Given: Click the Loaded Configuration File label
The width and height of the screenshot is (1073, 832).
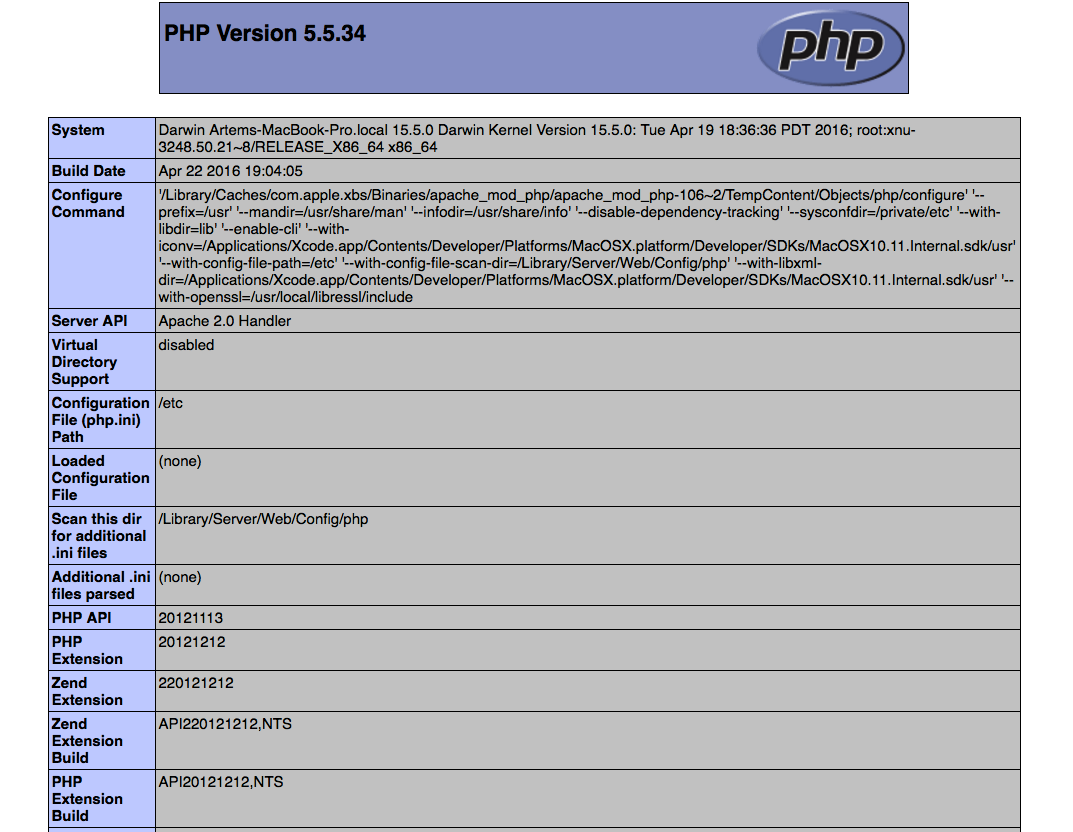Looking at the screenshot, I should click(100, 478).
